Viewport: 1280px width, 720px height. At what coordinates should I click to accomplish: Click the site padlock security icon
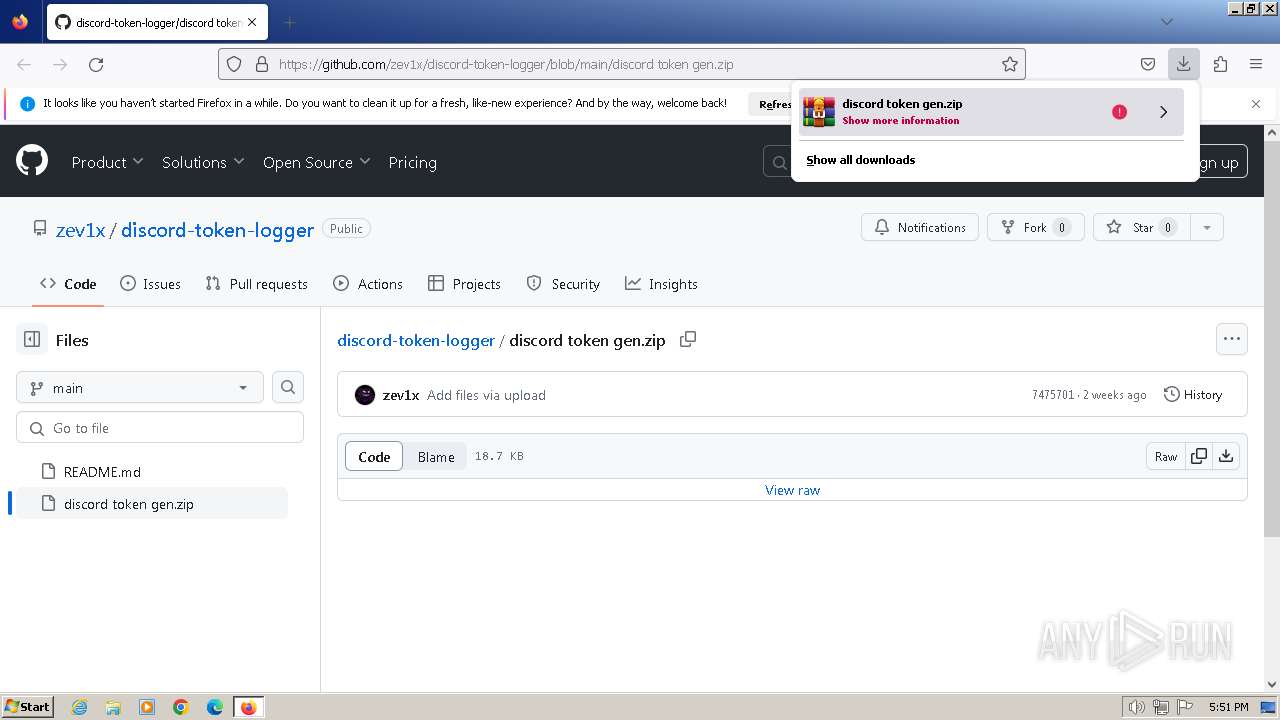point(262,64)
